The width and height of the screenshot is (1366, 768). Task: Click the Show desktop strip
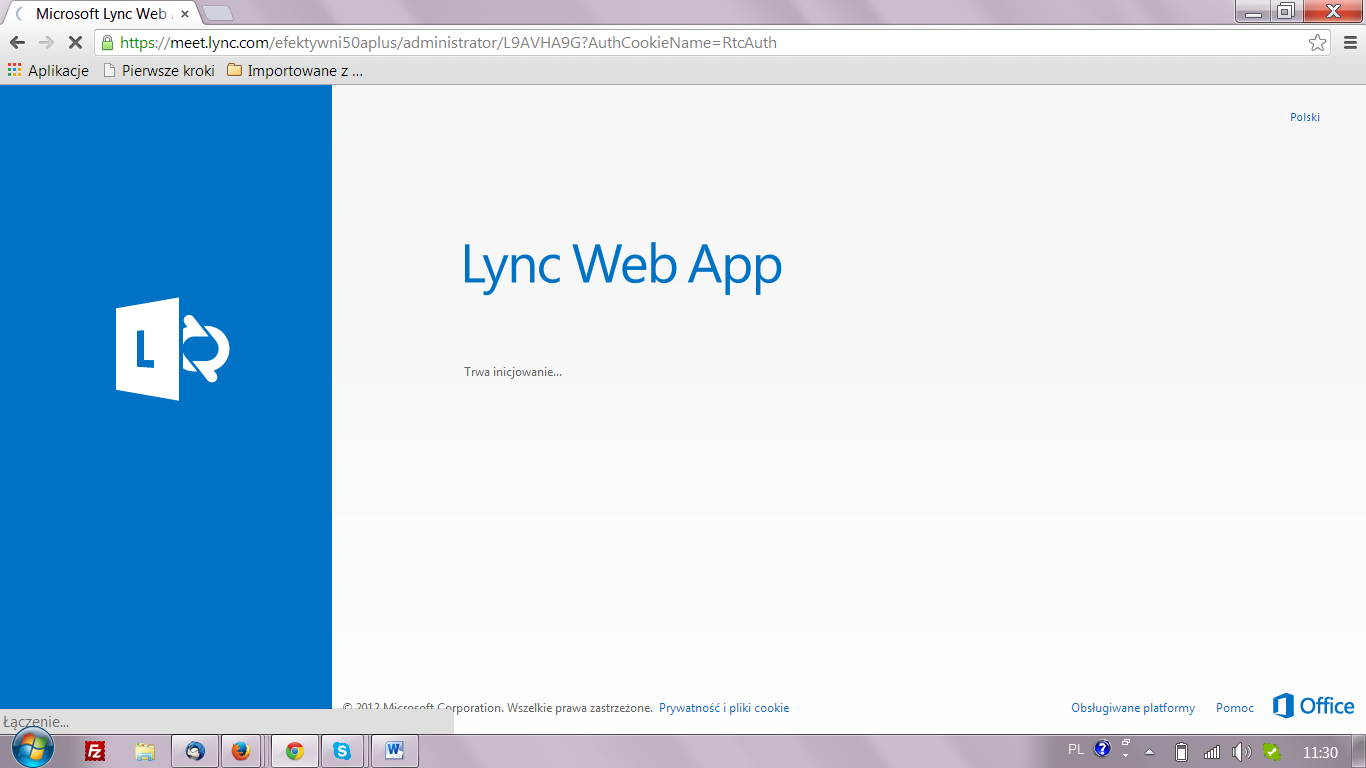1359,752
